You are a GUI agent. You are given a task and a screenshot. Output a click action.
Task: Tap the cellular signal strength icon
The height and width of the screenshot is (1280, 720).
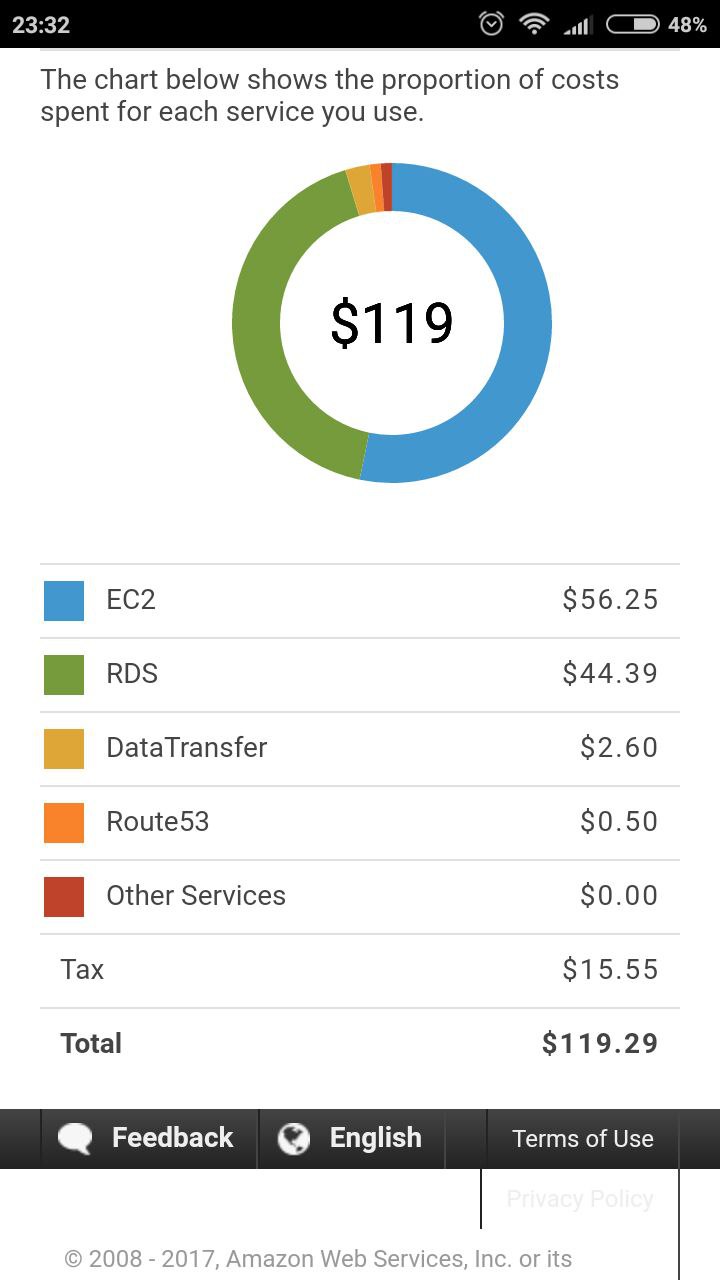tap(577, 24)
